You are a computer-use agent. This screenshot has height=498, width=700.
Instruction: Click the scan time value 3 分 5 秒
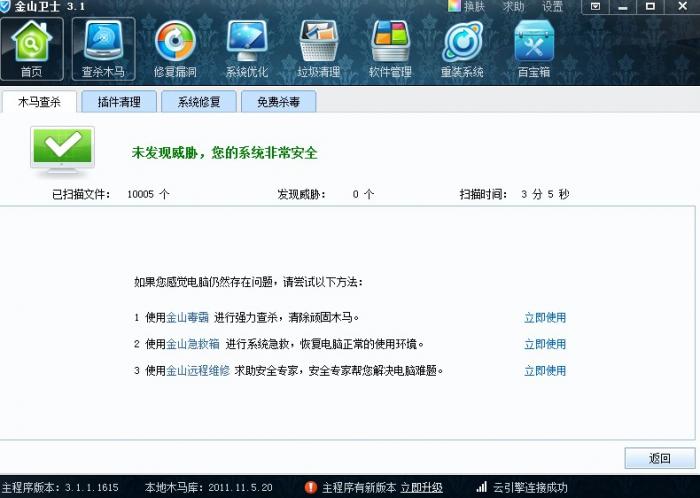coord(545,194)
